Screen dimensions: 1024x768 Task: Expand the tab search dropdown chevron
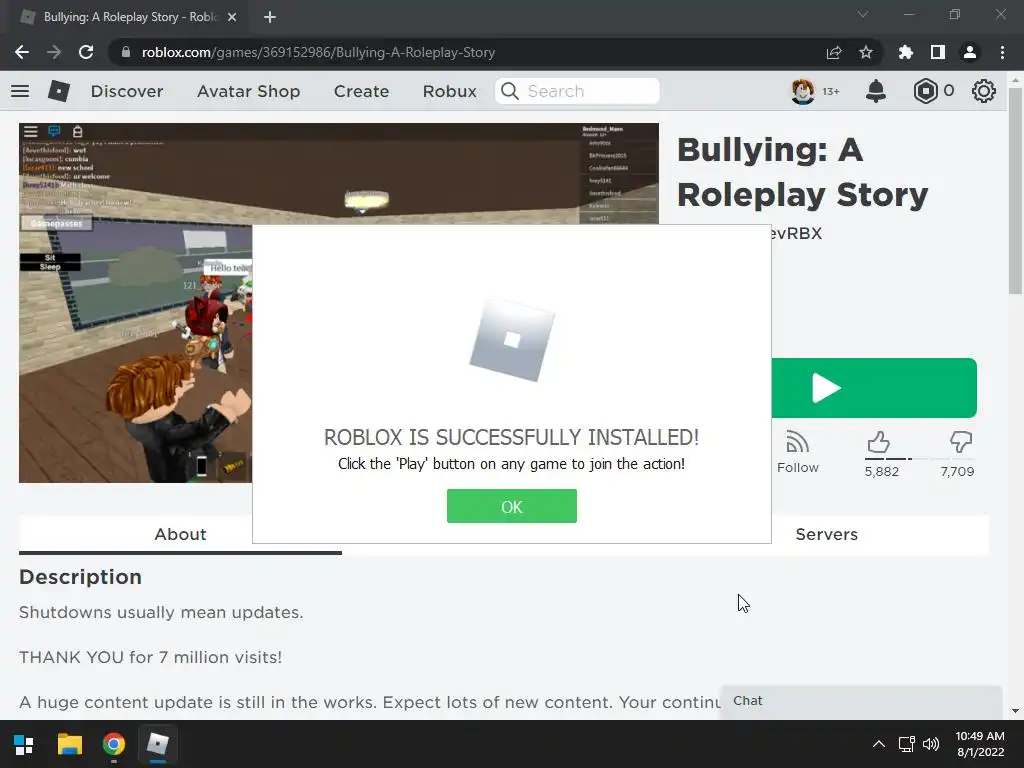[x=863, y=14]
